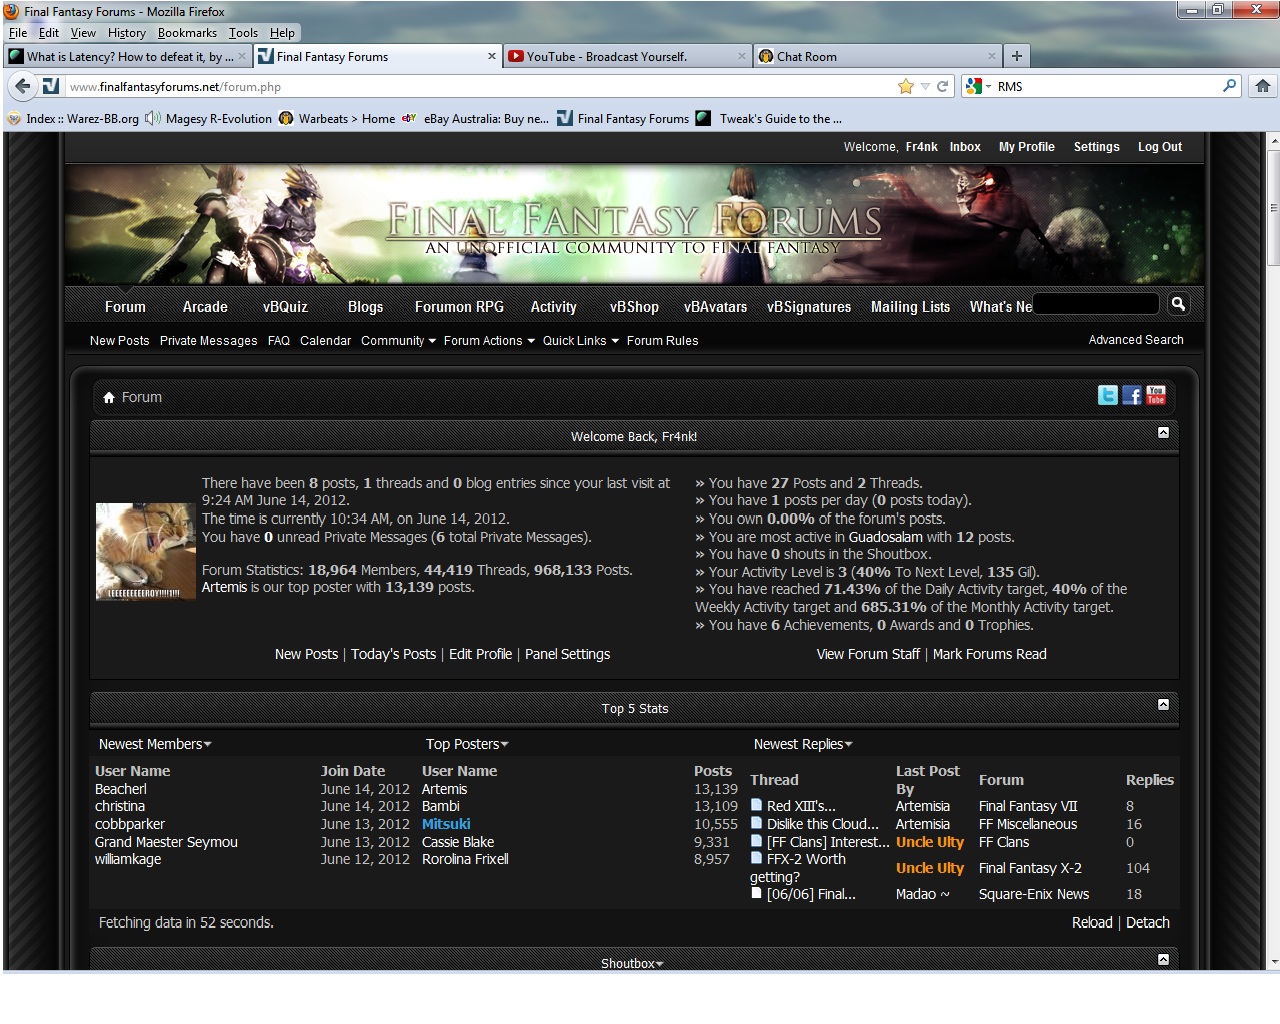Click Detach link in stats panel
Screen dimensions: 1280x1024
tap(1148, 923)
